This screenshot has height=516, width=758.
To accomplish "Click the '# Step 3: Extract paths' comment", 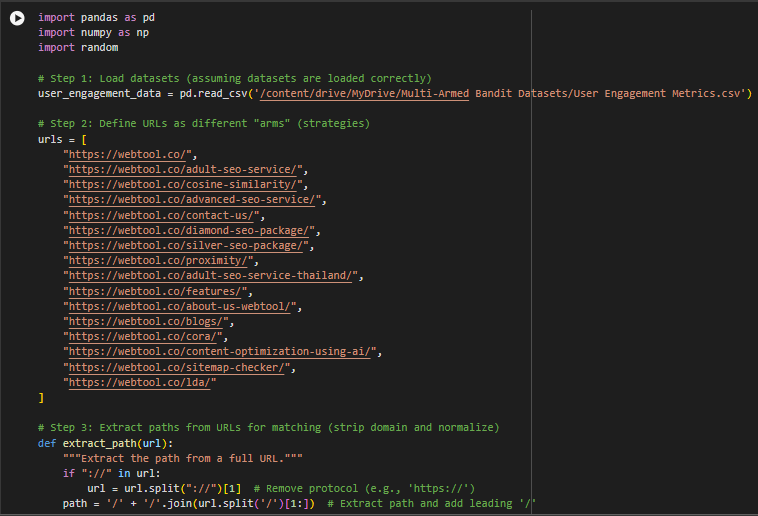I will [268, 428].
